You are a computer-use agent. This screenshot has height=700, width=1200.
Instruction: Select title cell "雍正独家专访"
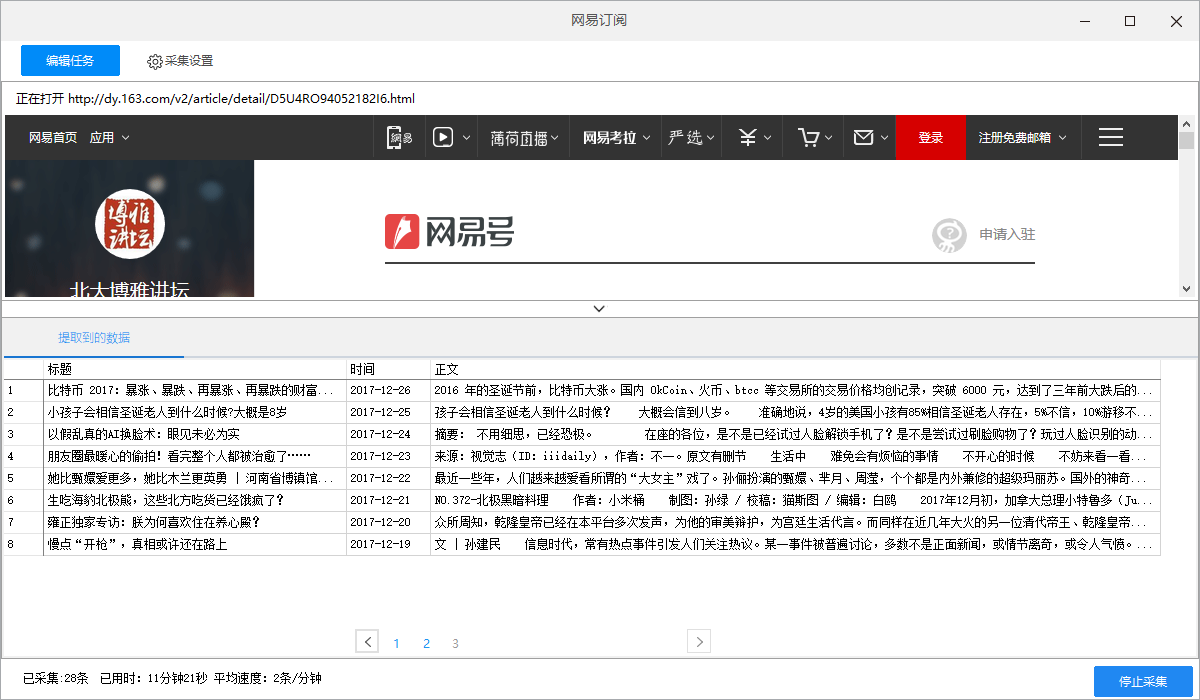195,522
